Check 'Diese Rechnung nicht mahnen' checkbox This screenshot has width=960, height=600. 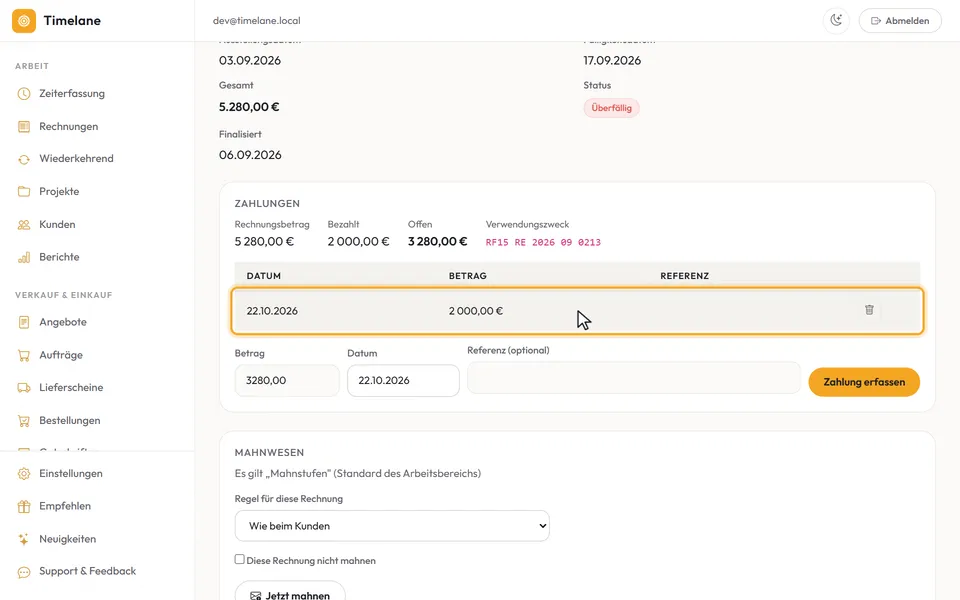[x=239, y=560]
